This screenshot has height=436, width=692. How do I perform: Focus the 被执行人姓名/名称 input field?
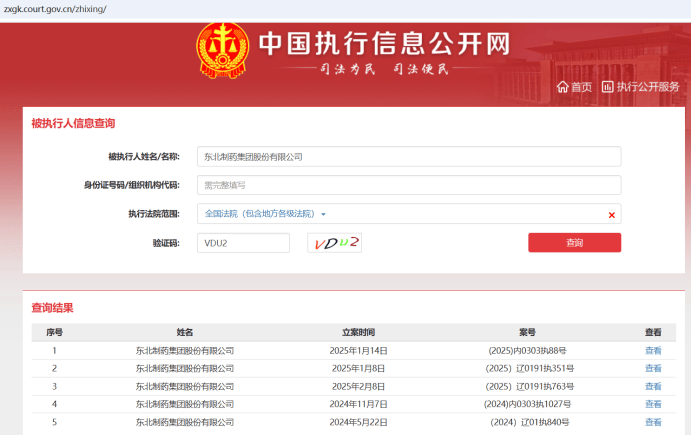tap(408, 157)
